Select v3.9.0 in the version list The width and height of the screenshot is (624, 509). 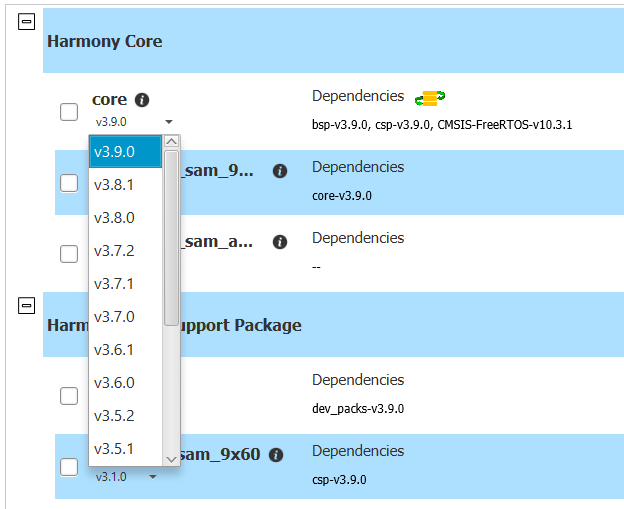tap(125, 152)
